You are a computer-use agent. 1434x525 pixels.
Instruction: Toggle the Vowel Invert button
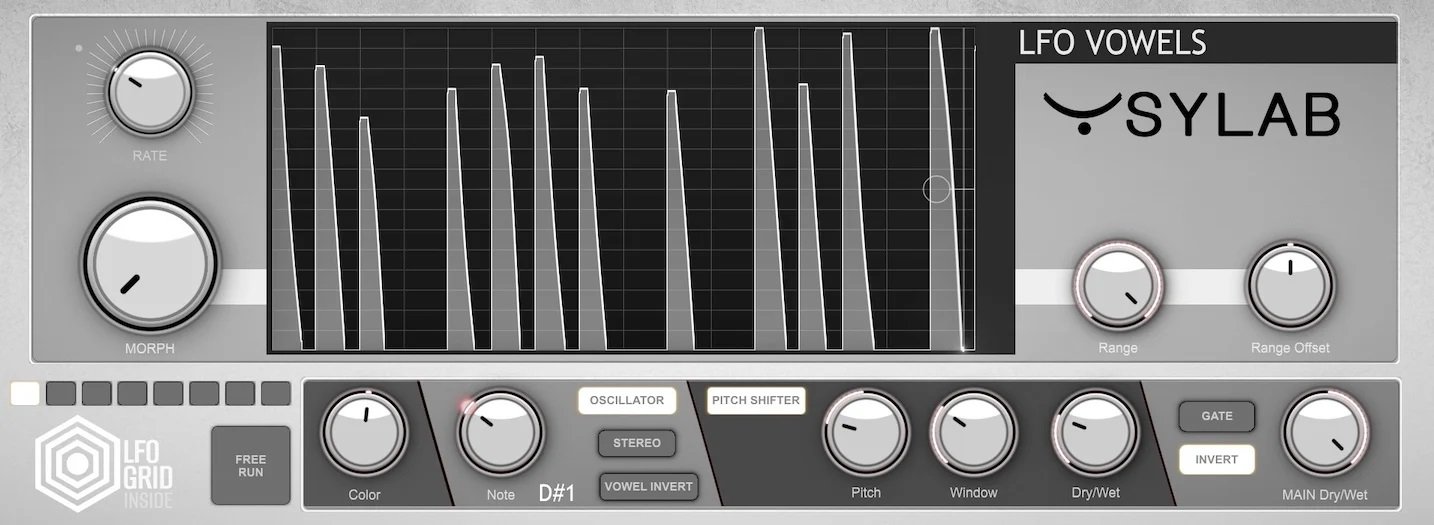point(648,487)
